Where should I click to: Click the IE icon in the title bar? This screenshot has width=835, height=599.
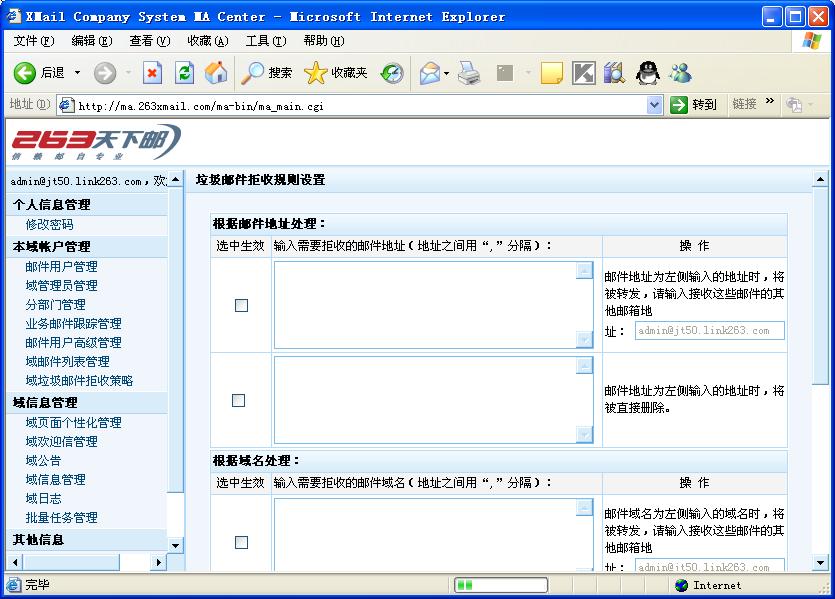point(14,16)
